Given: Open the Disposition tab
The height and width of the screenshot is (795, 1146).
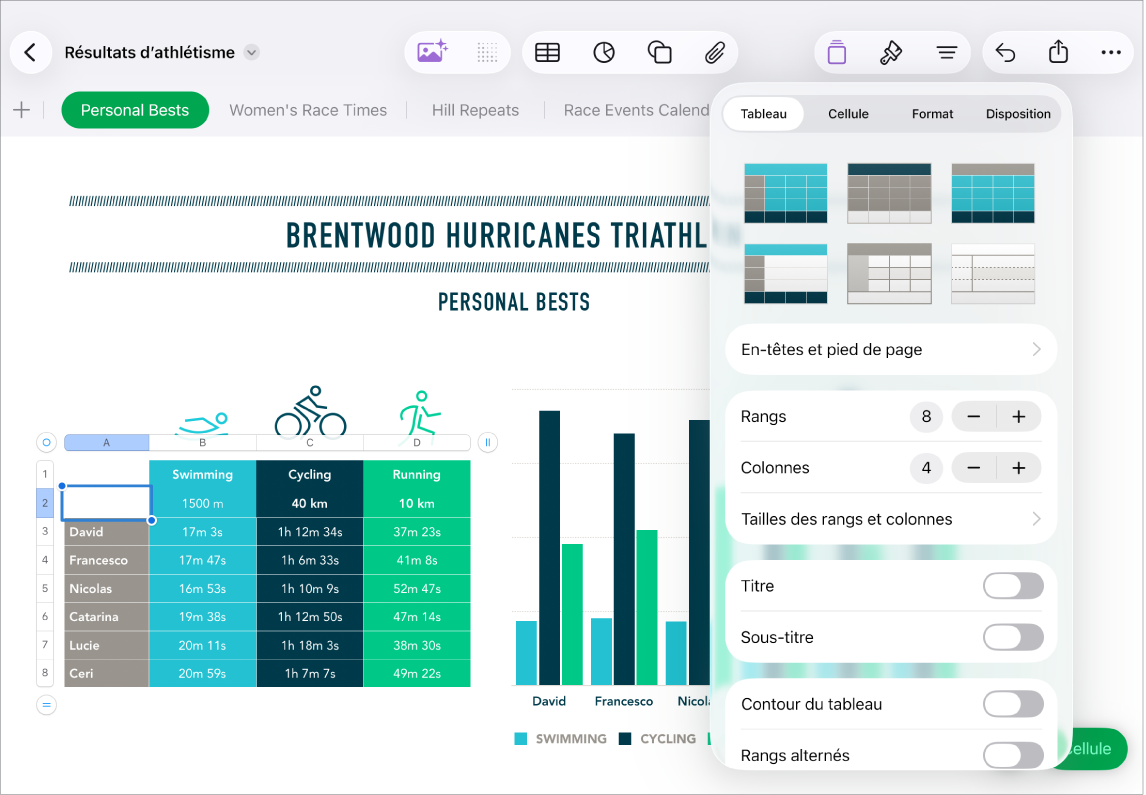Looking at the screenshot, I should click(x=1017, y=114).
